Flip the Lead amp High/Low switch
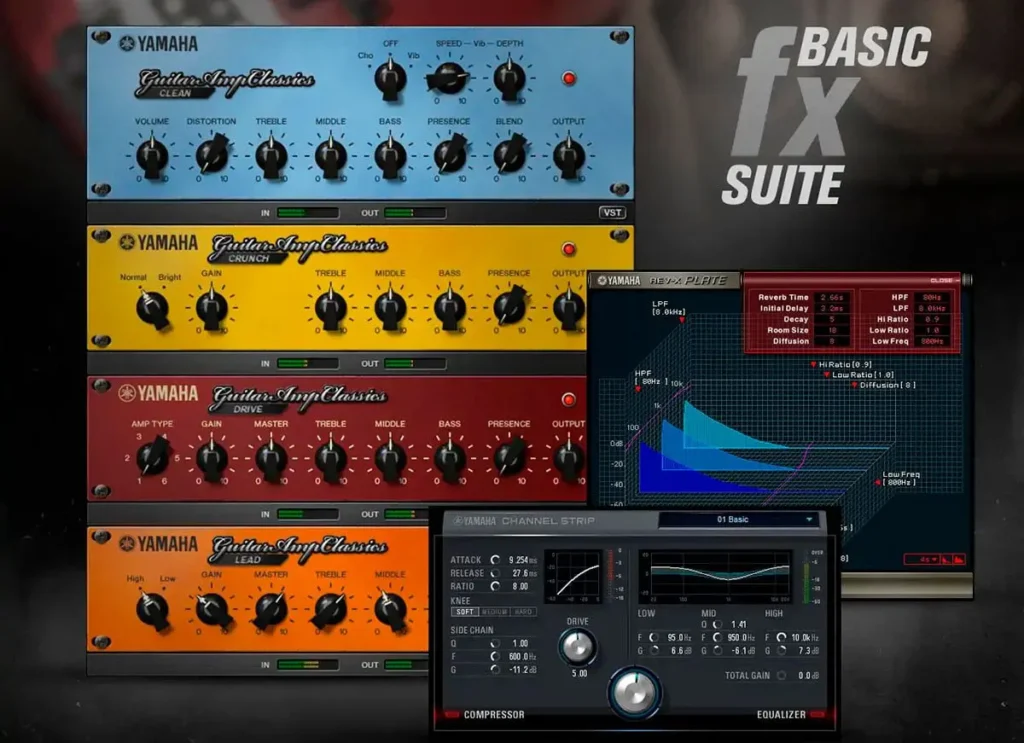The image size is (1024, 743). point(152,610)
